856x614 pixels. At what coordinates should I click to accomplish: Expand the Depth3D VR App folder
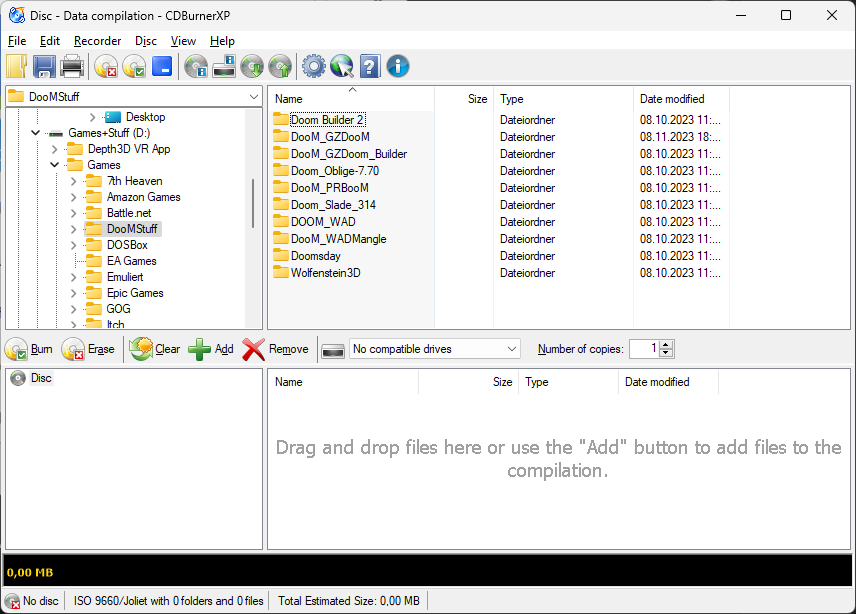point(55,149)
